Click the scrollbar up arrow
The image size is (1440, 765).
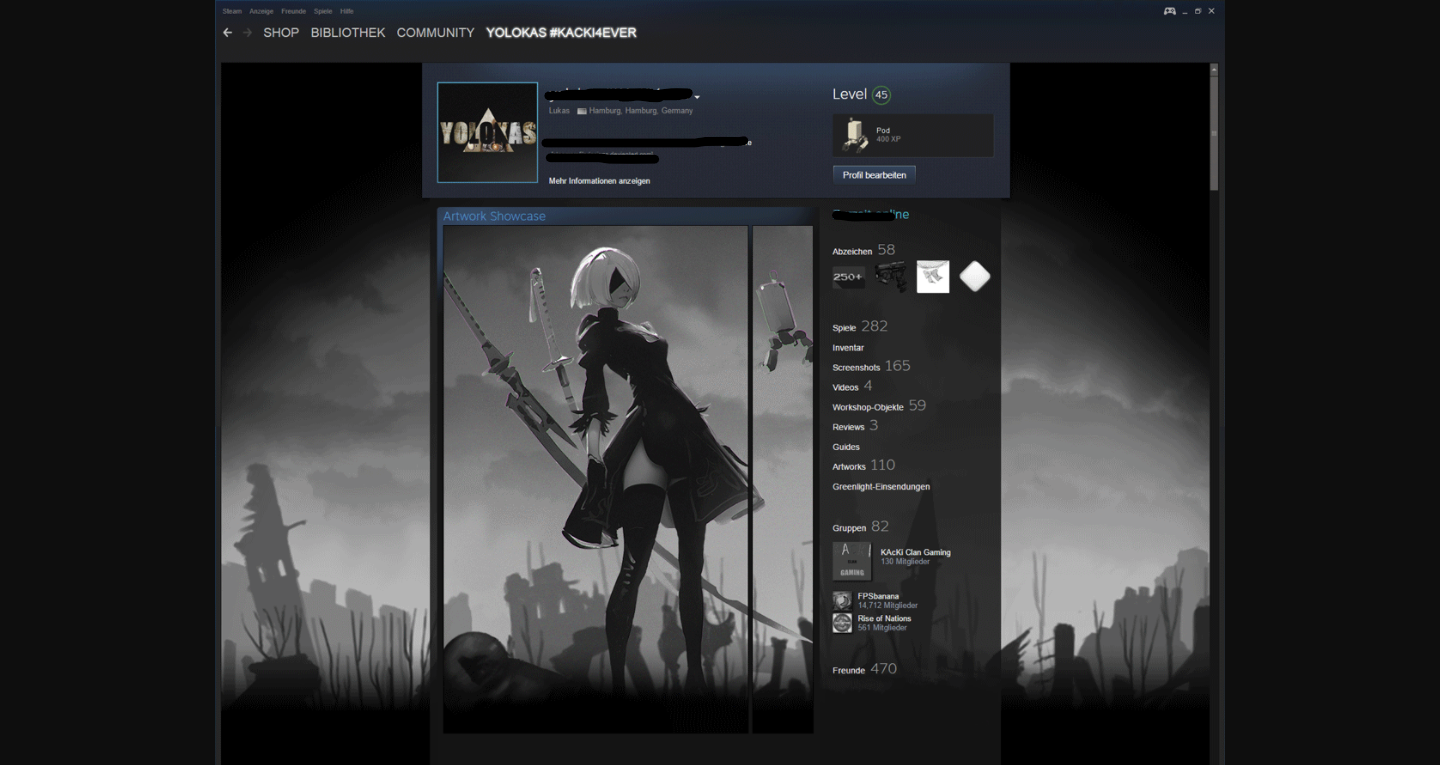tap(1214, 69)
